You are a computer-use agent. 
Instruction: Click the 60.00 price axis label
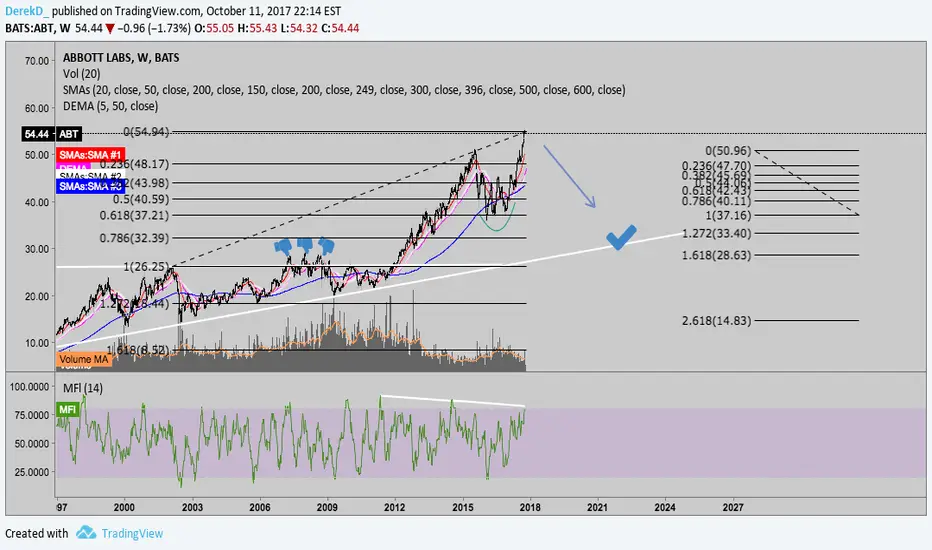(37, 108)
